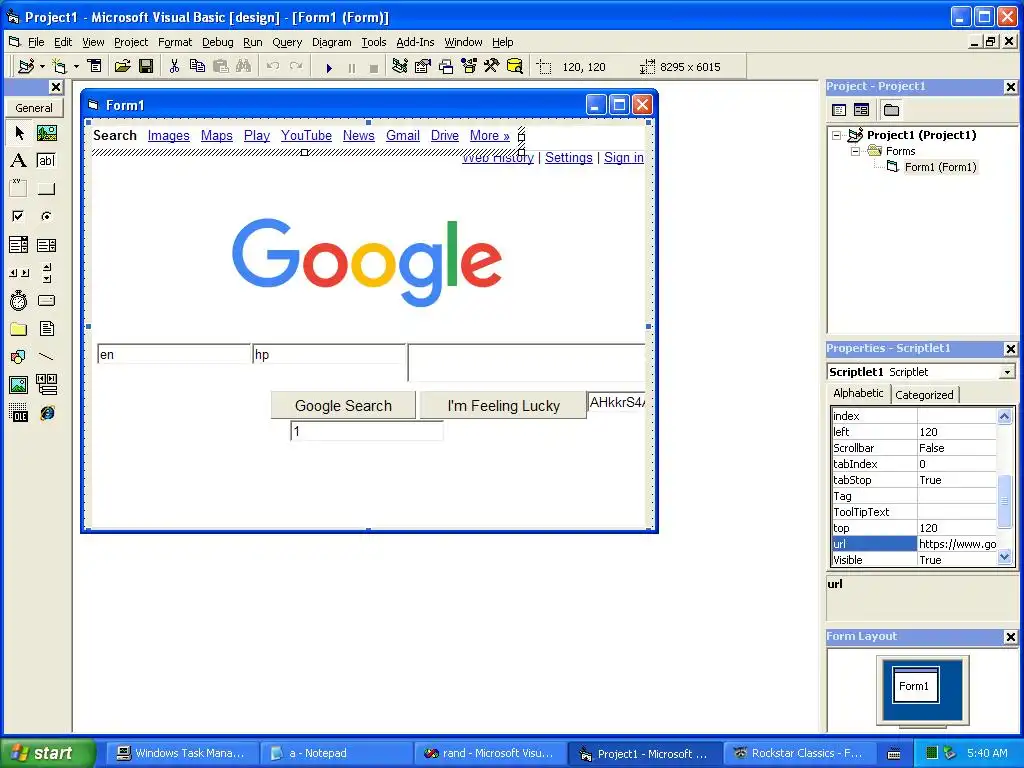
Task: Collapse the Forms folder node
Action: [856, 151]
